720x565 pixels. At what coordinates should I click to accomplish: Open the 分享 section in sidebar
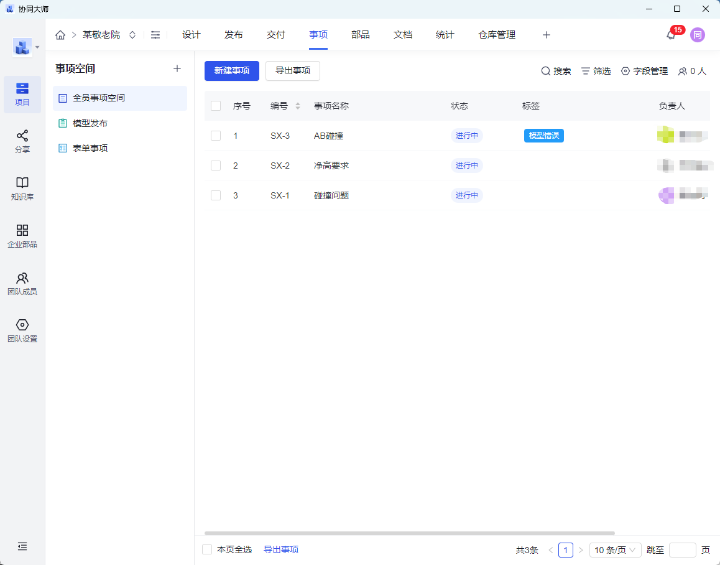tap(22, 141)
